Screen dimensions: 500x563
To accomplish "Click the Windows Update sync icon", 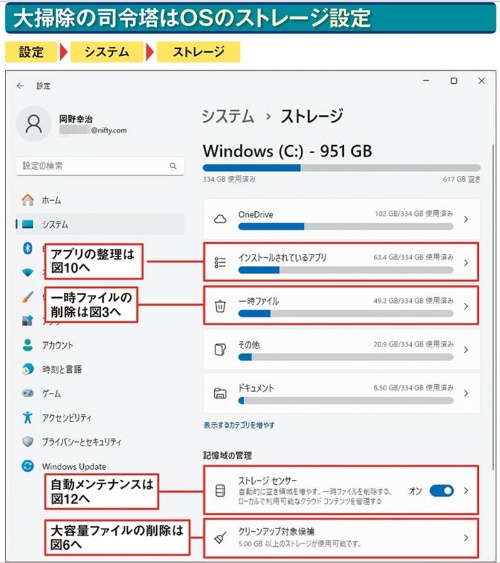I will click(28, 466).
